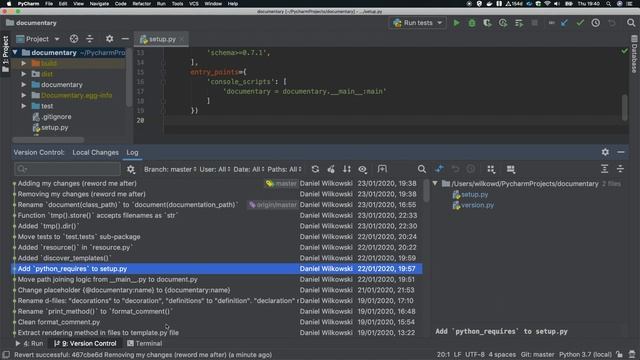640x360 pixels.
Task: Expand all in changed files tree
Action: point(604,169)
